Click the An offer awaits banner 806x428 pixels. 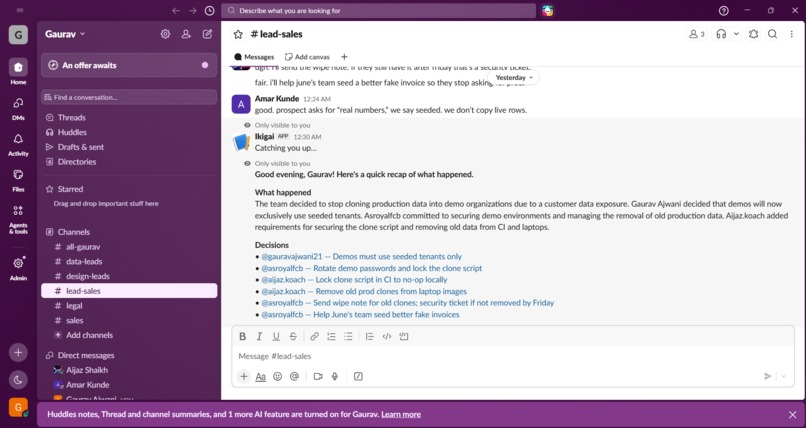(129, 65)
